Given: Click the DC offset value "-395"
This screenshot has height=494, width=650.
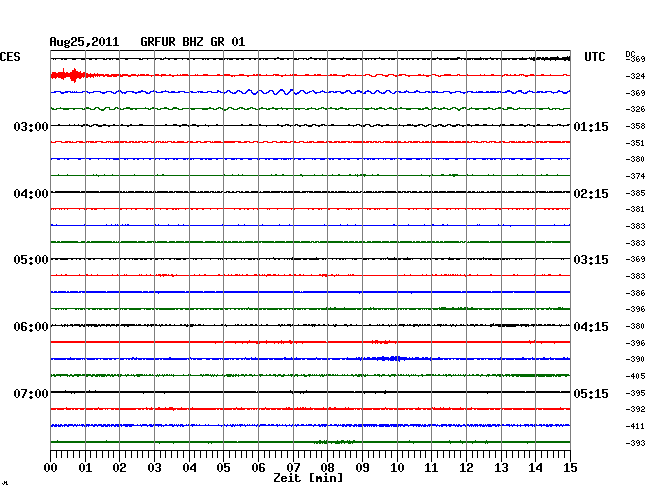Looking at the screenshot, I should (635, 393).
